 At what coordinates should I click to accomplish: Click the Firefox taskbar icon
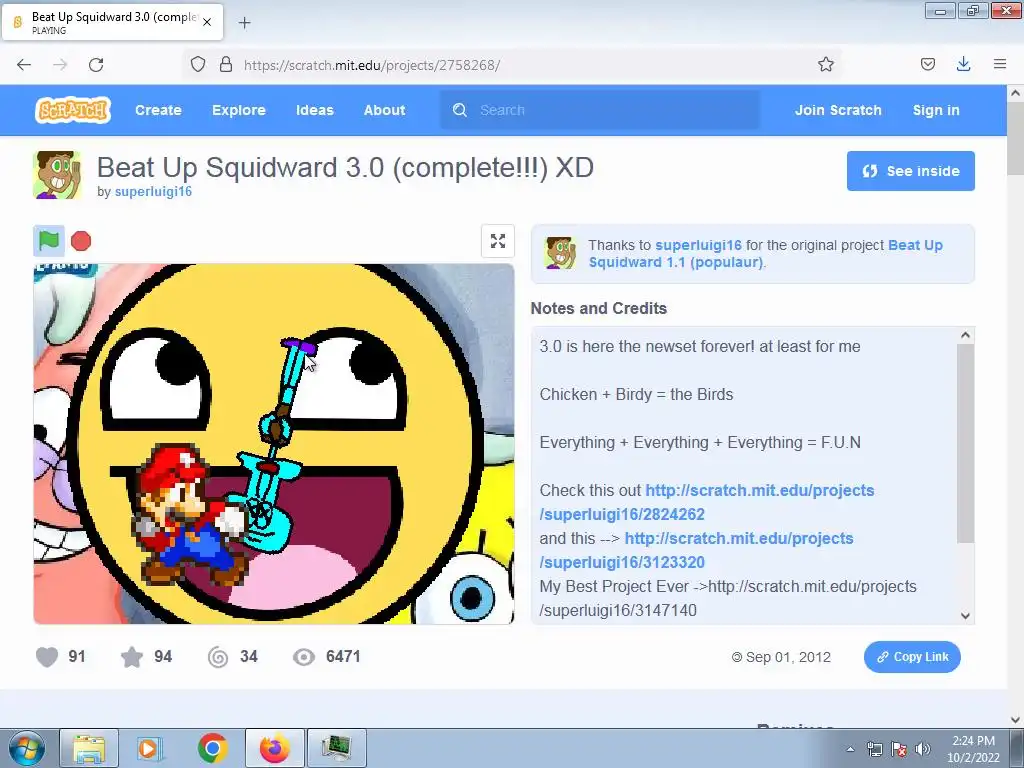[275, 748]
